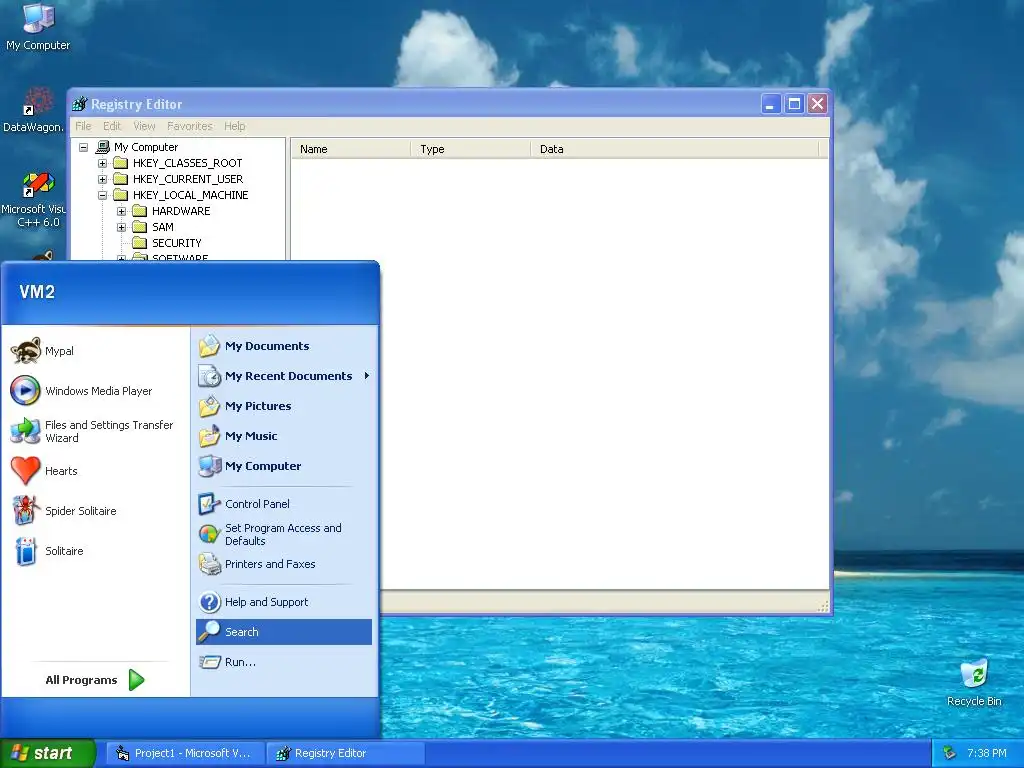The height and width of the screenshot is (768, 1024).
Task: Open the Run... dialog
Action: point(283,662)
